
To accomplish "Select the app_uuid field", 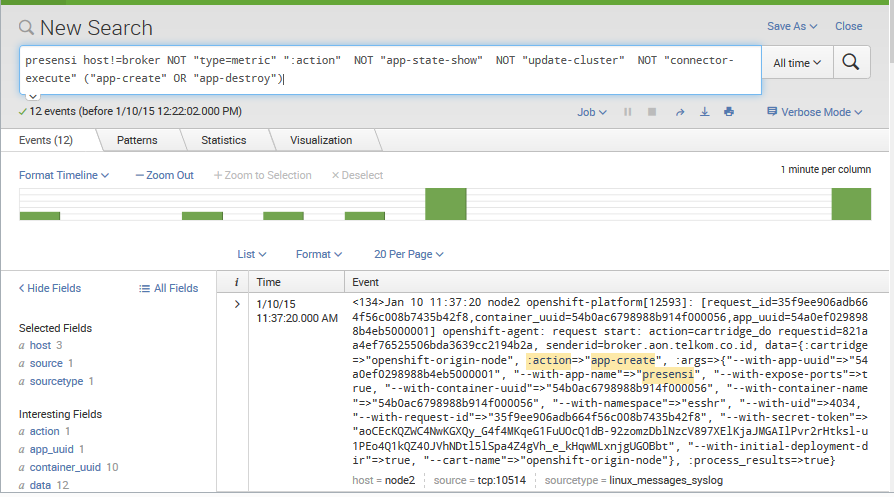I will click(x=51, y=449).
